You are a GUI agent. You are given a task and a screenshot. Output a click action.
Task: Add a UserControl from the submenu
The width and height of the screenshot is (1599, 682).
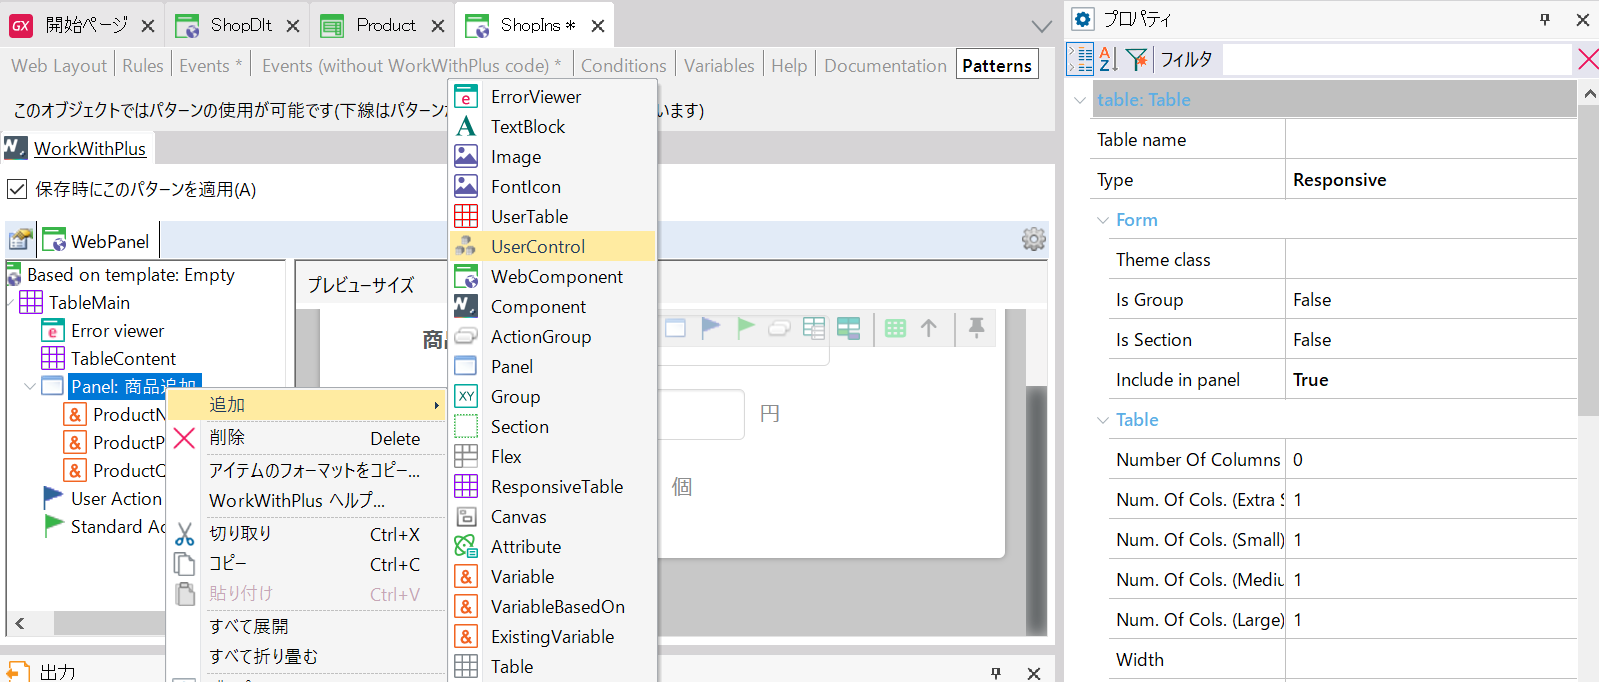point(554,246)
